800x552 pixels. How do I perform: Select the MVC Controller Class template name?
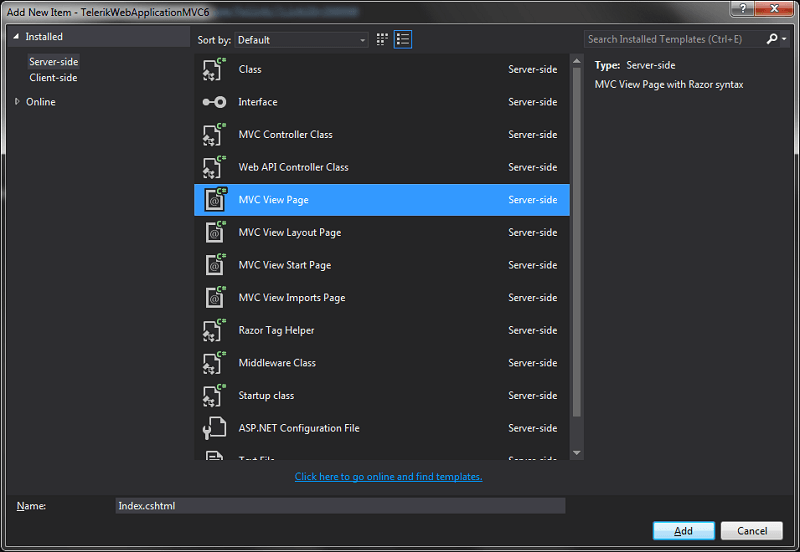point(285,135)
